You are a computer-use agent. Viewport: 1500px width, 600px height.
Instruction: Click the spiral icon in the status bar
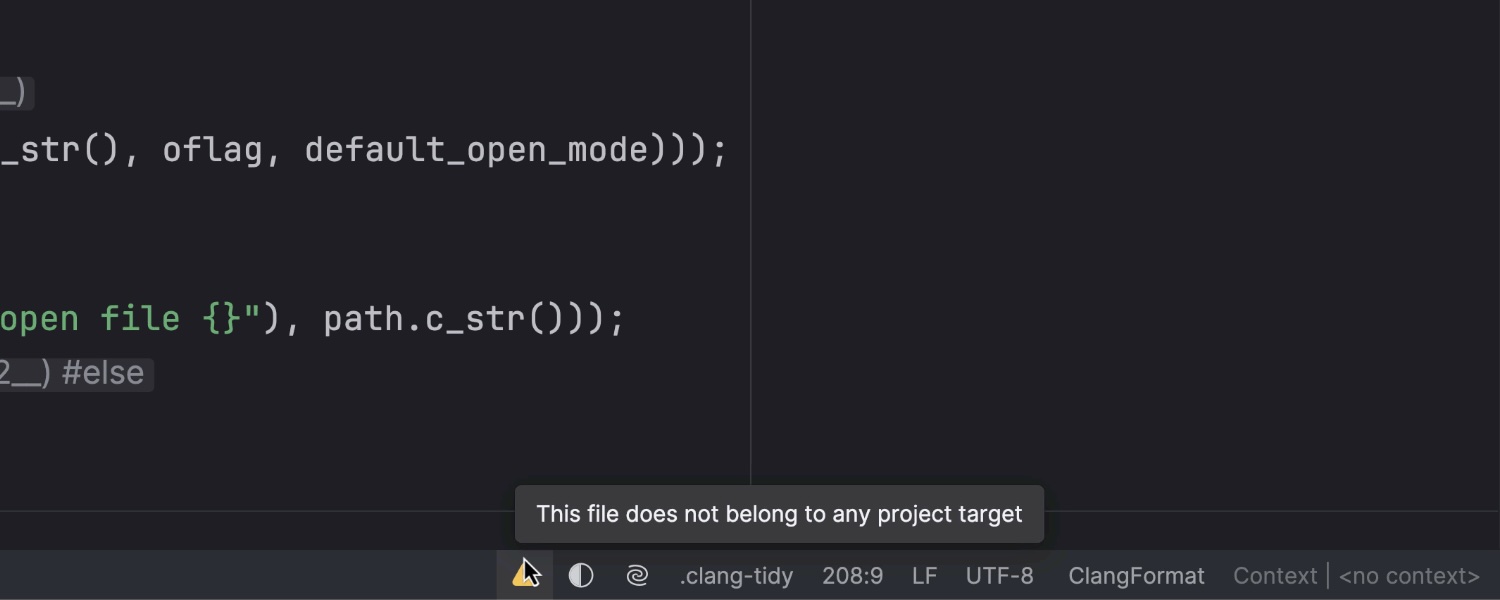point(637,576)
